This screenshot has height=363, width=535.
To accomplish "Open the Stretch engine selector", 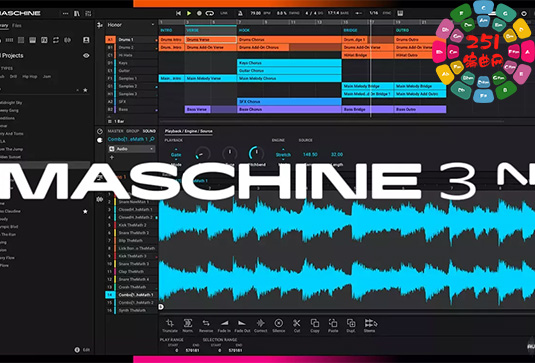I will pyautogui.click(x=283, y=155).
